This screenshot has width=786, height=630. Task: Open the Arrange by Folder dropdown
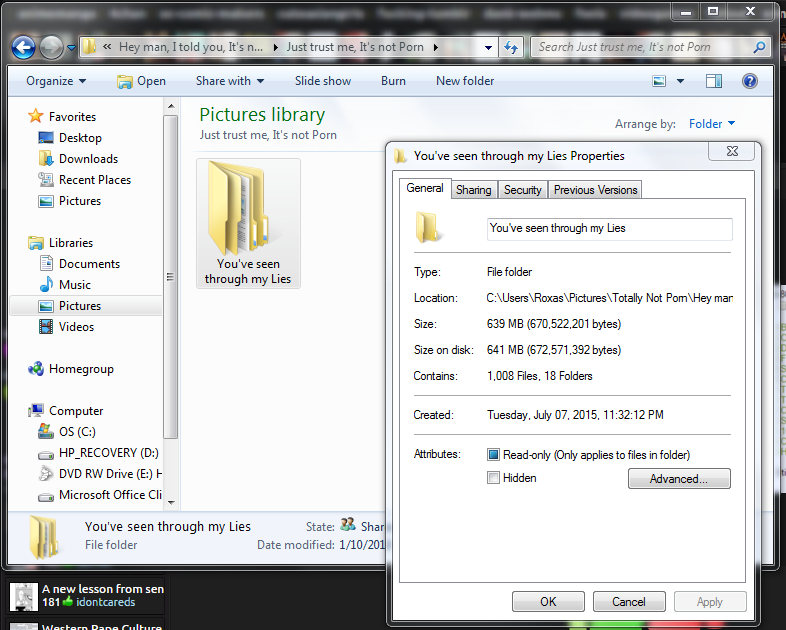(x=711, y=124)
